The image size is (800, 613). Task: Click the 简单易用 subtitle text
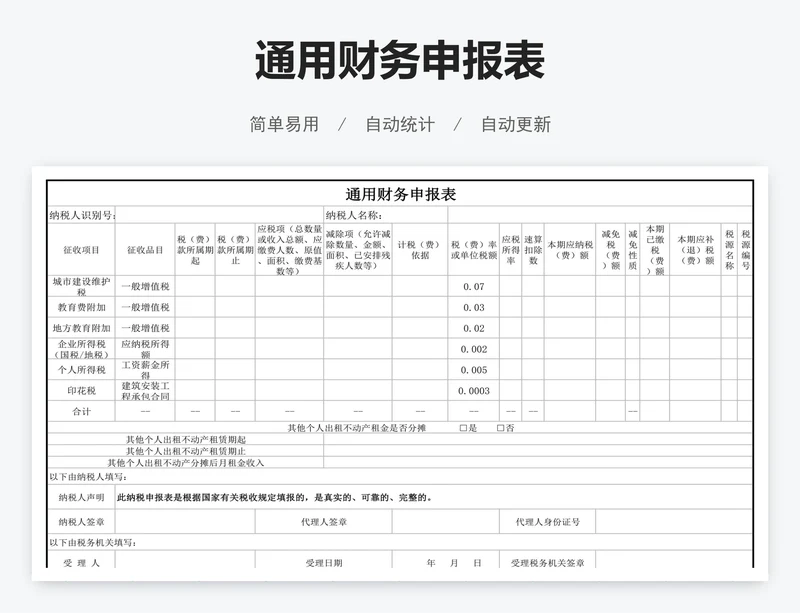pyautogui.click(x=284, y=125)
